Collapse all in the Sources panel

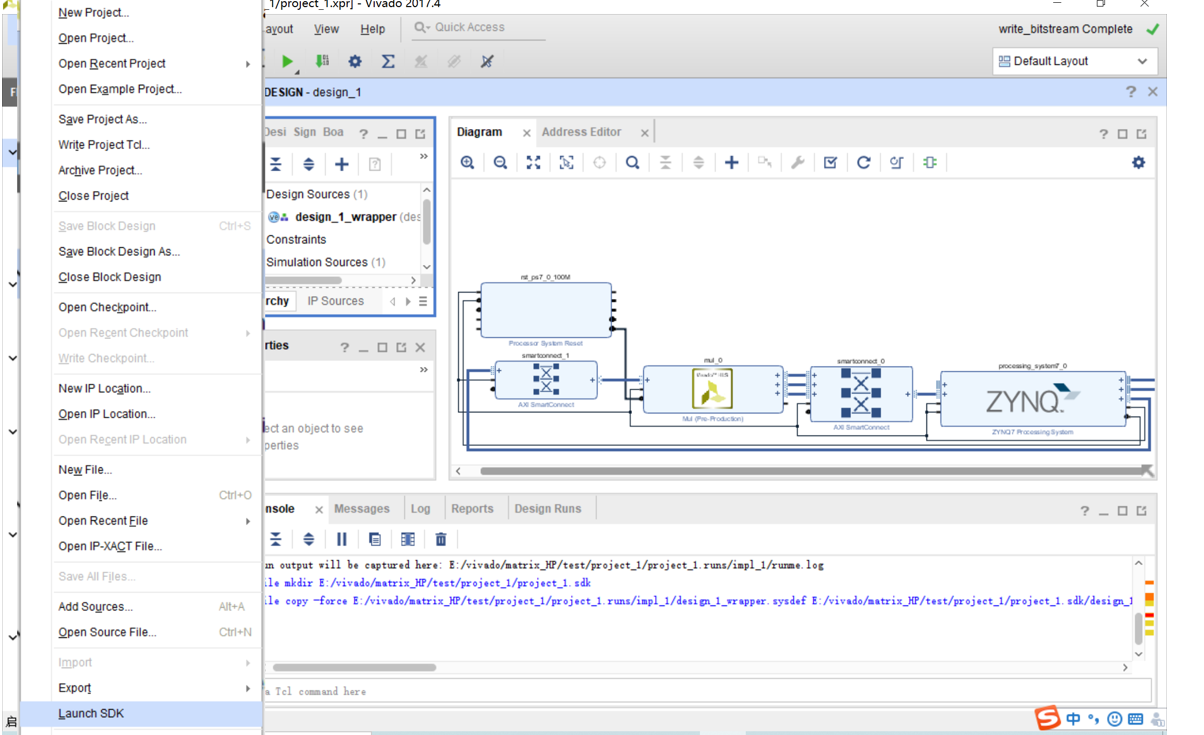275,164
